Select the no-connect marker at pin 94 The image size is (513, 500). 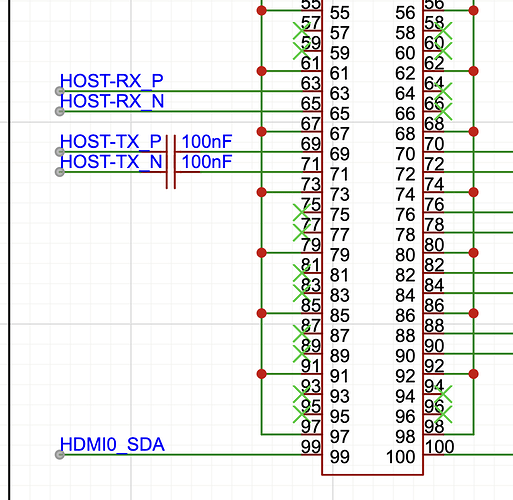444,394
